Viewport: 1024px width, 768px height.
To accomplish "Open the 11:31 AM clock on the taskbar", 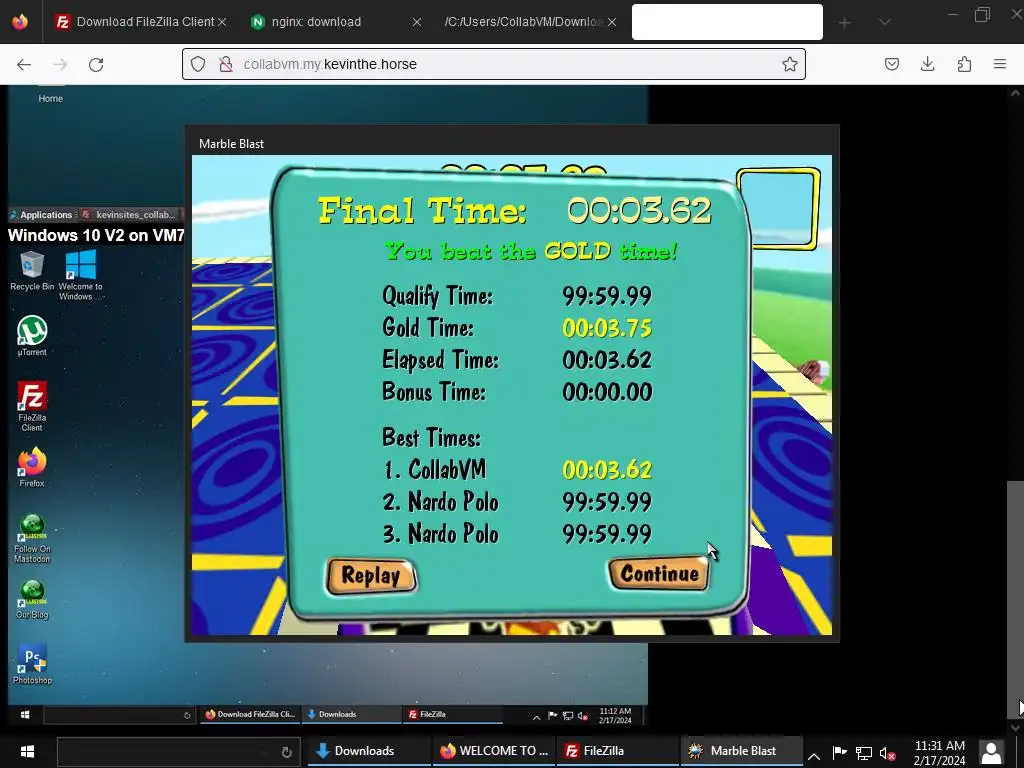I will point(939,752).
